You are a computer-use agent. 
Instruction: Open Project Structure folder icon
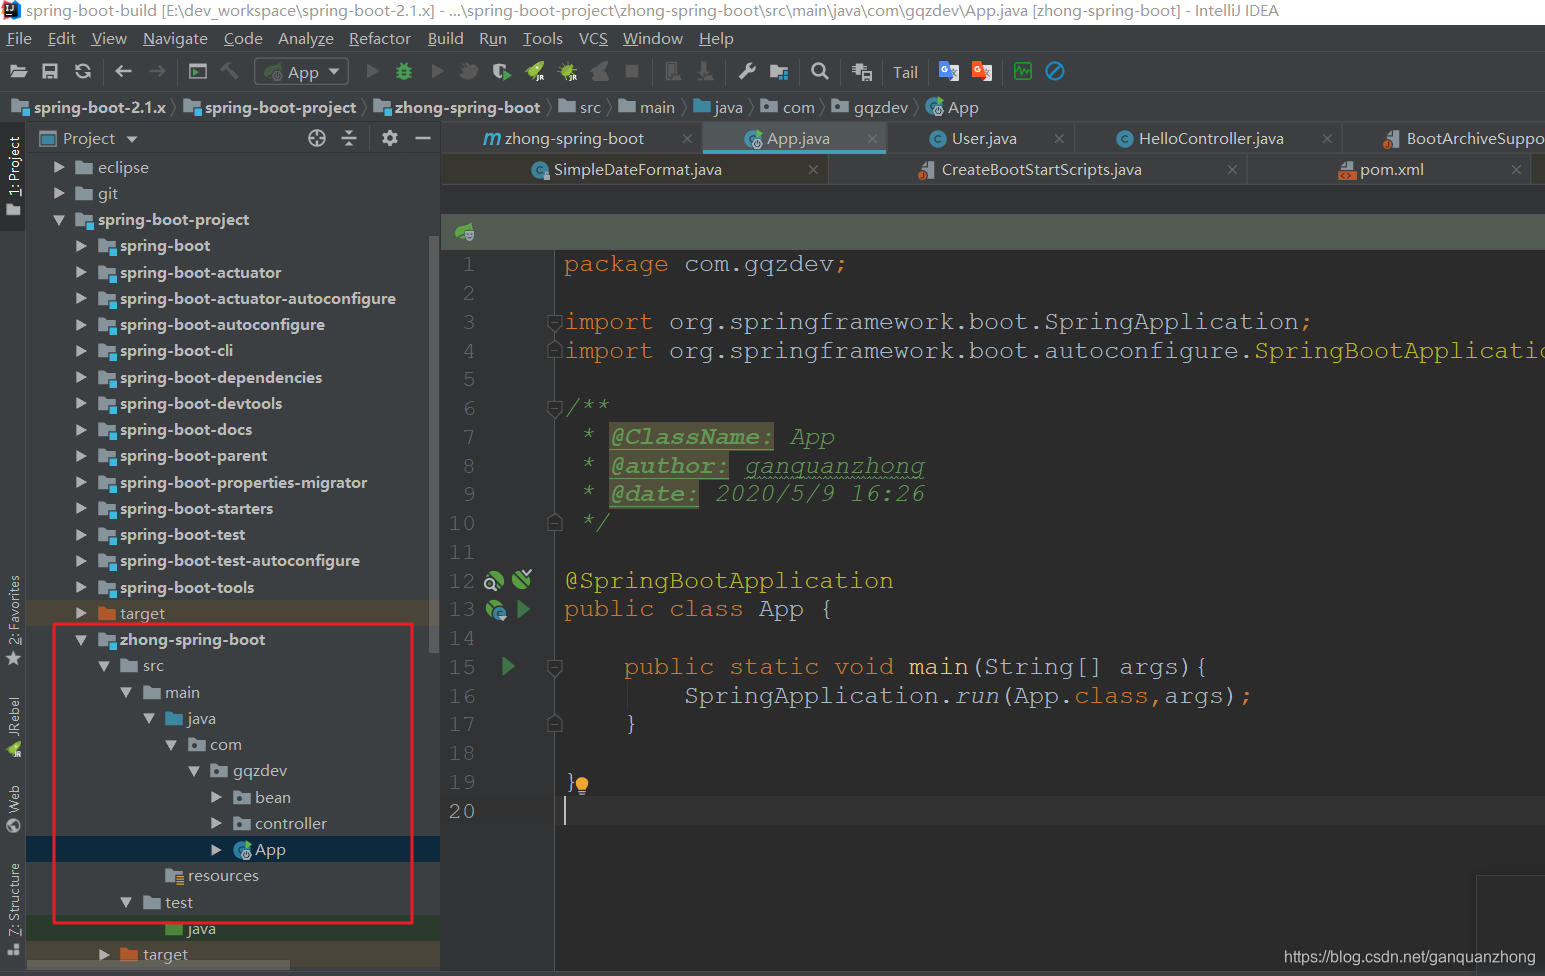tap(779, 71)
